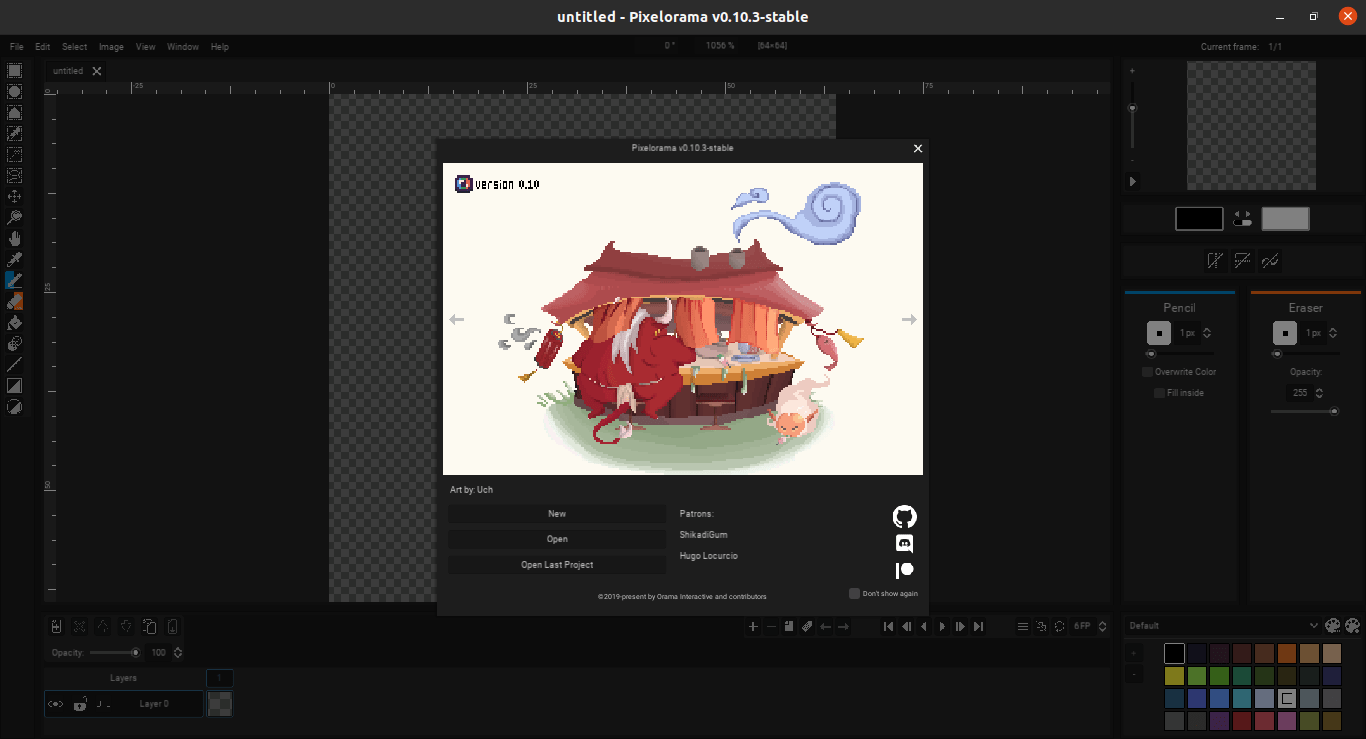Click the black left color swatch
The width and height of the screenshot is (1366, 739).
coord(1199,219)
